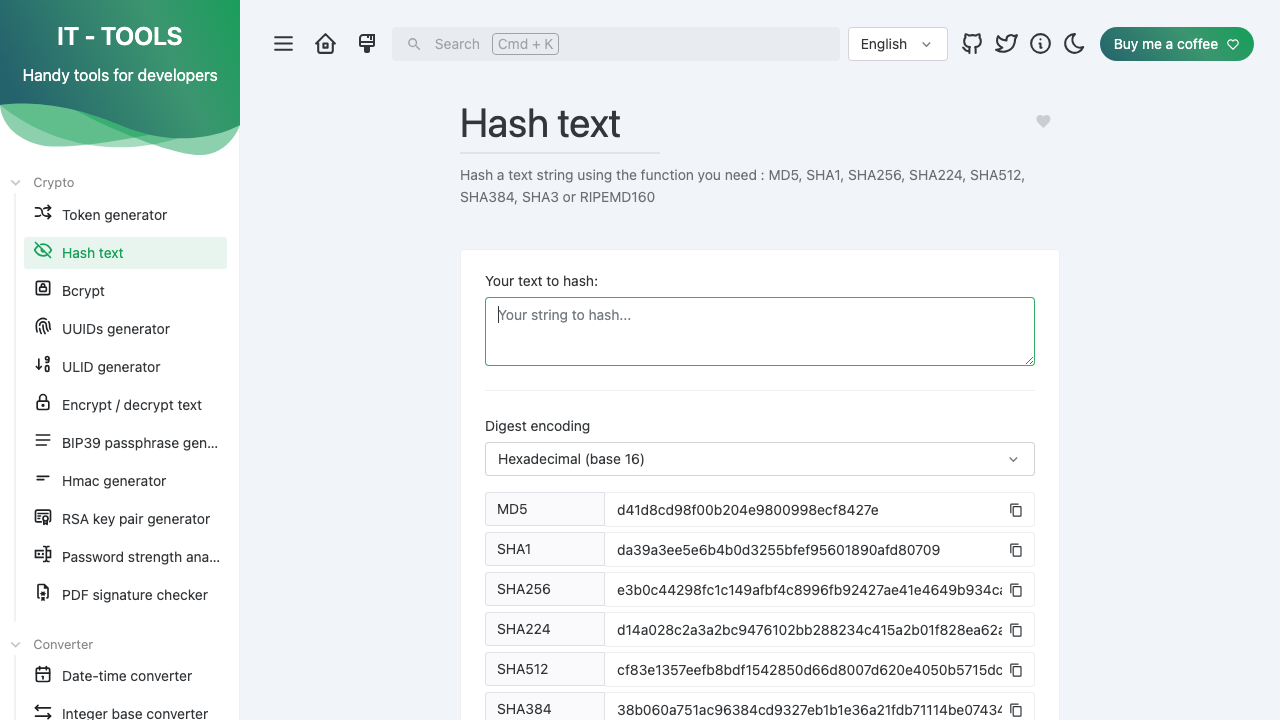Add Hash text to favorites heart
The image size is (1280, 720).
click(1043, 121)
